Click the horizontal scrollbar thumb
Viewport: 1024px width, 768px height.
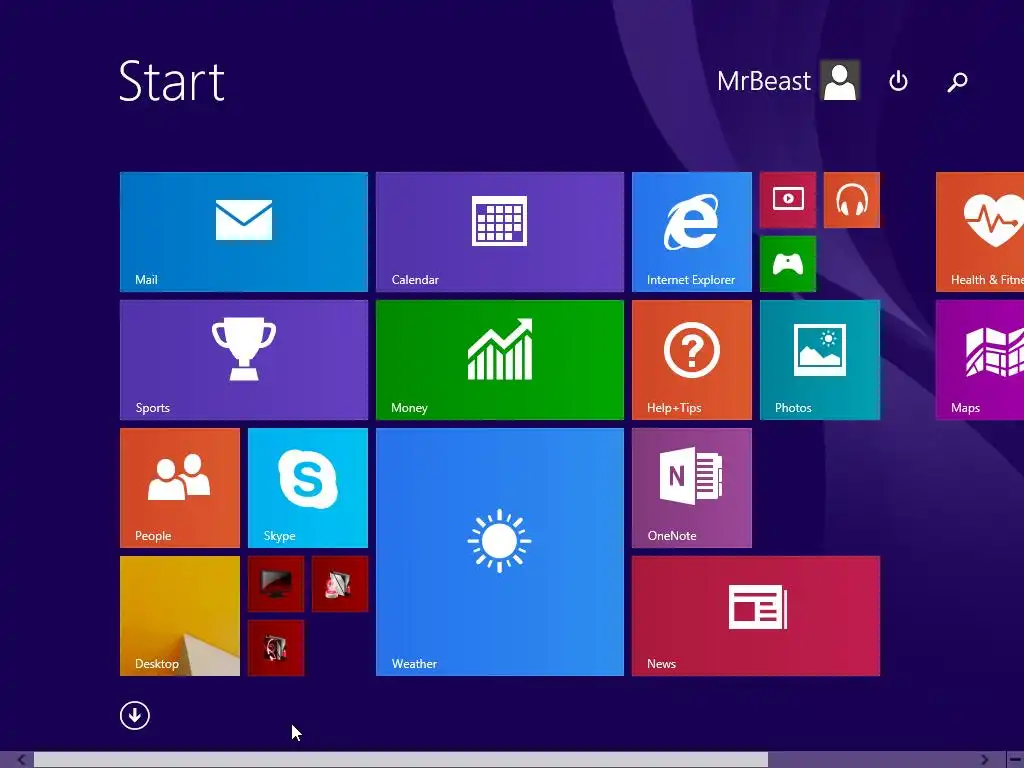(401, 760)
